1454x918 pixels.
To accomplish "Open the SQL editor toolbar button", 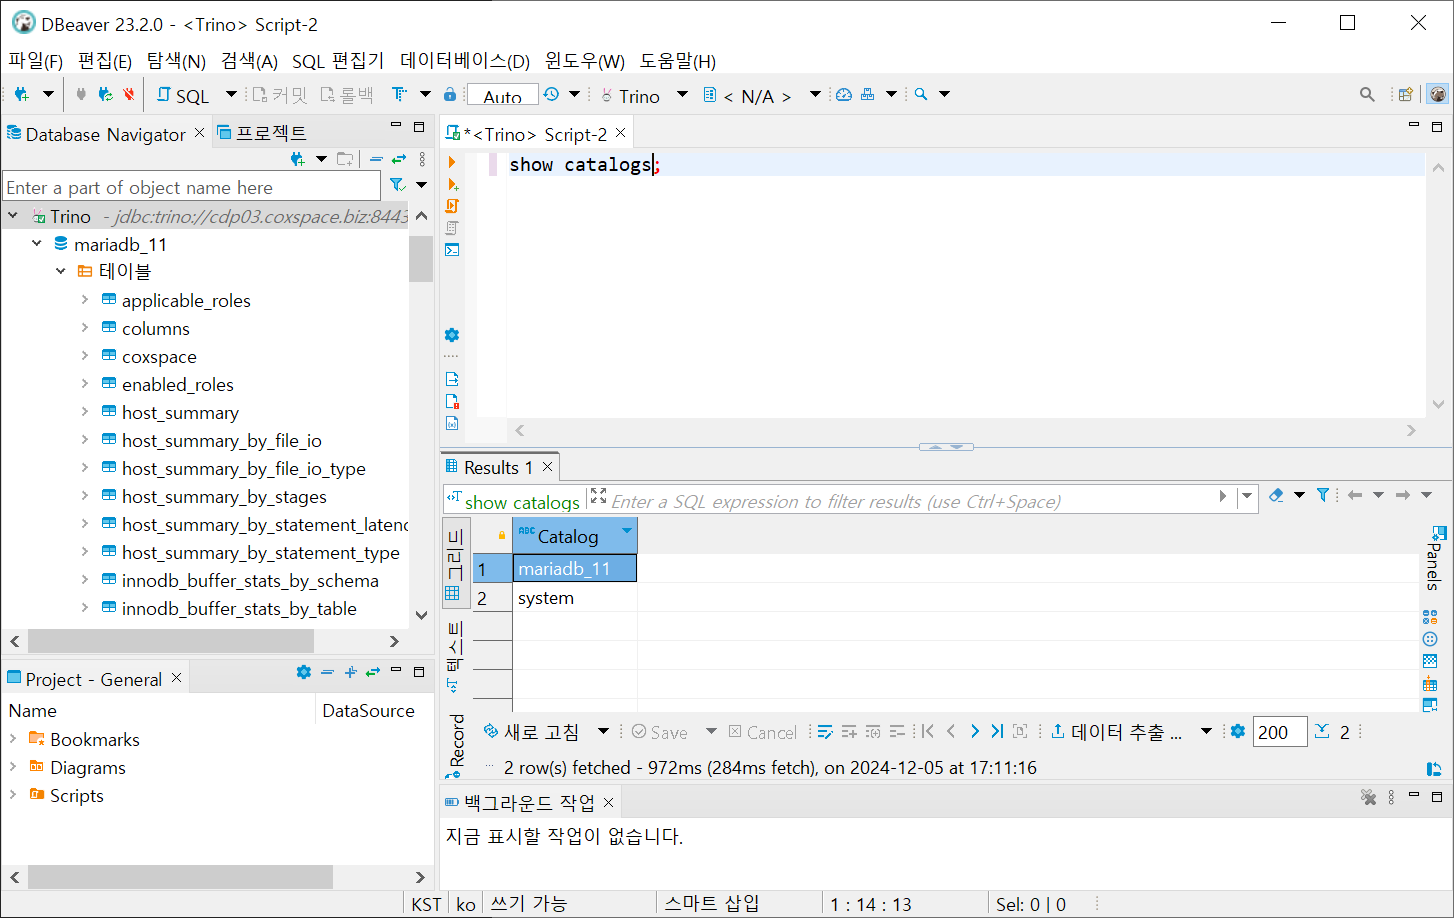I will (x=183, y=95).
